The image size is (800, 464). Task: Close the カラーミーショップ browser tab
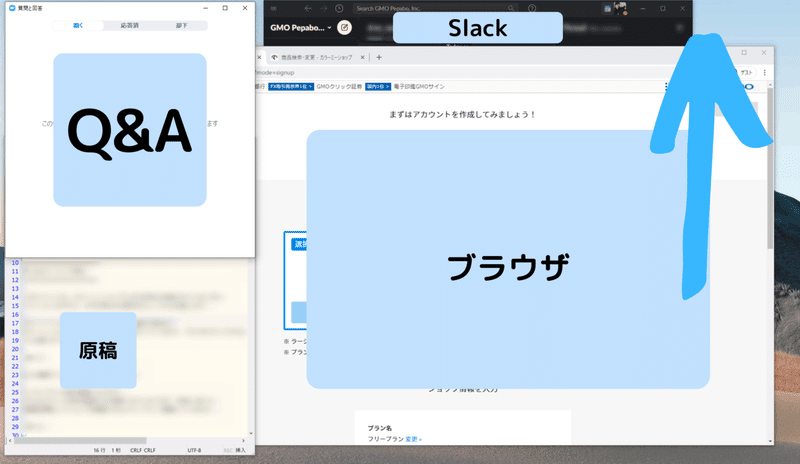click(x=362, y=57)
